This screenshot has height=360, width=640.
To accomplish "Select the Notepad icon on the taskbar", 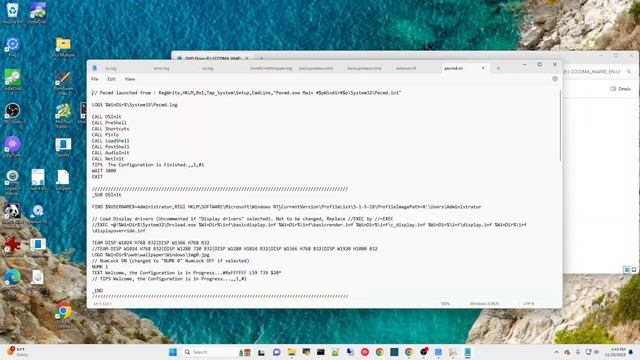I will click(x=468, y=352).
